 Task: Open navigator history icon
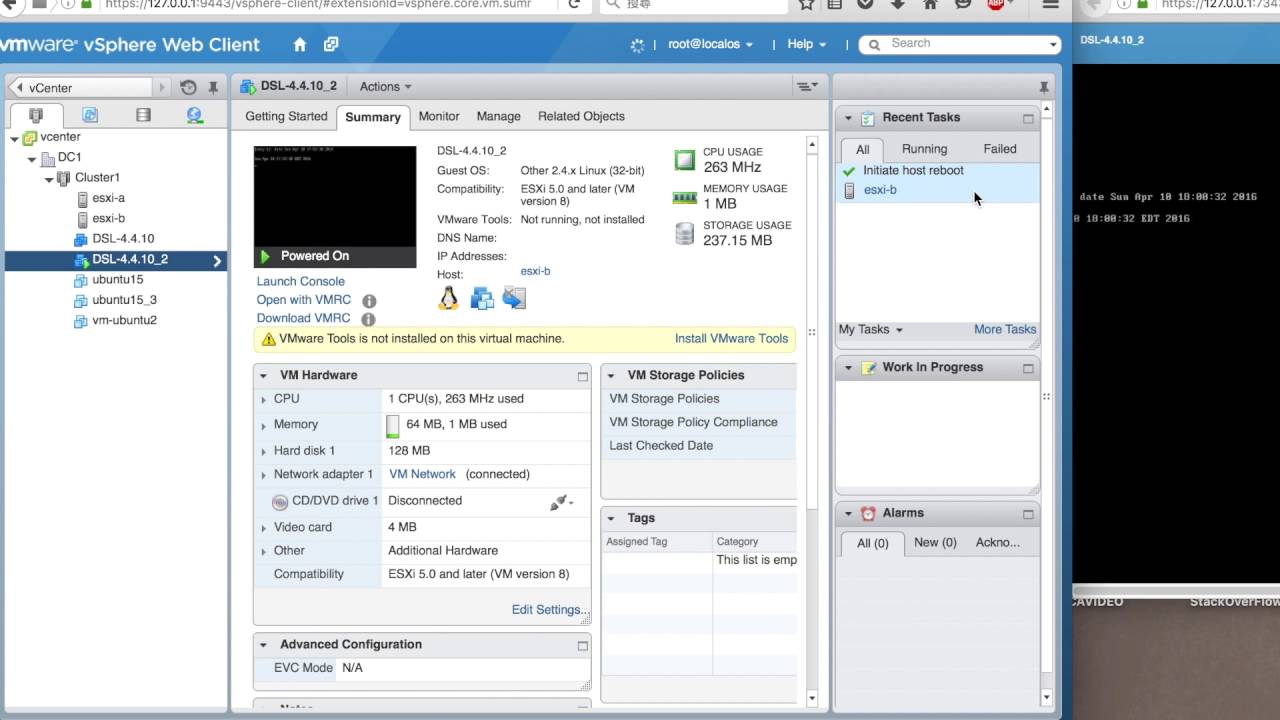point(188,88)
